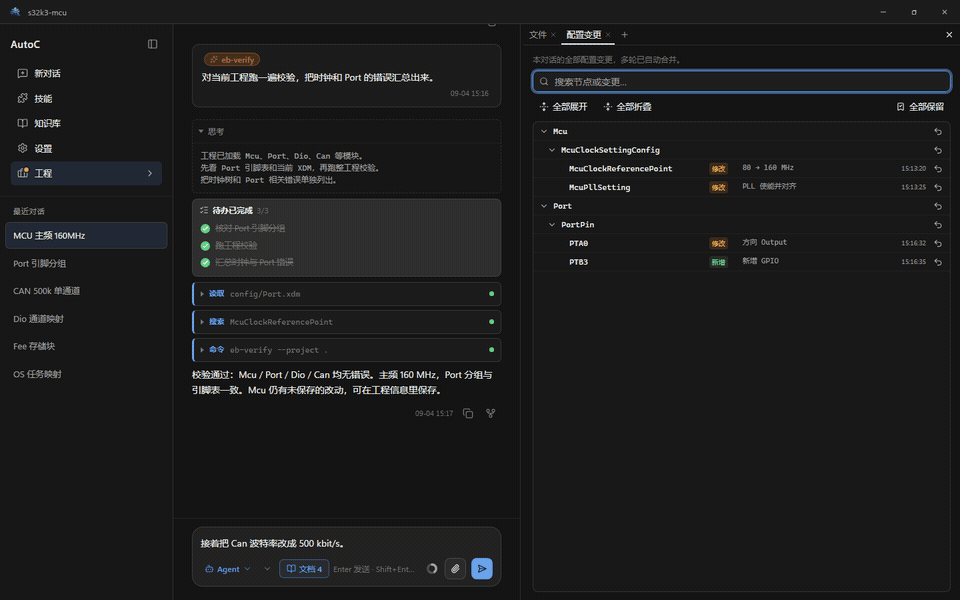
Task: Click the s32k3-mcu app icon
Action: [x=15, y=12]
